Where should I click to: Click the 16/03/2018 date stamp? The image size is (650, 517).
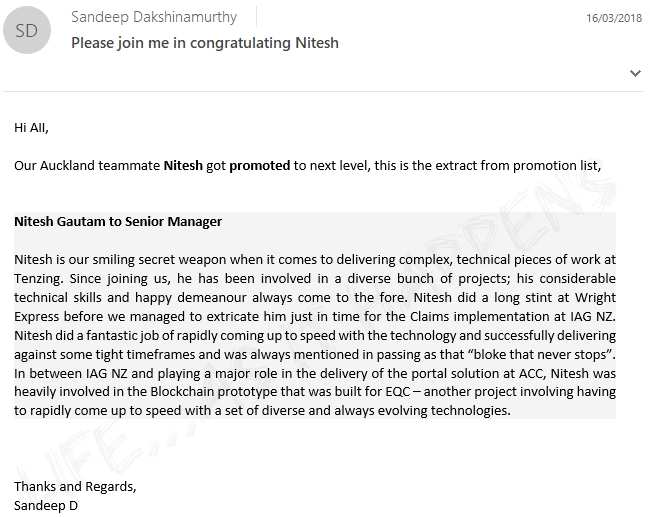[x=611, y=18]
